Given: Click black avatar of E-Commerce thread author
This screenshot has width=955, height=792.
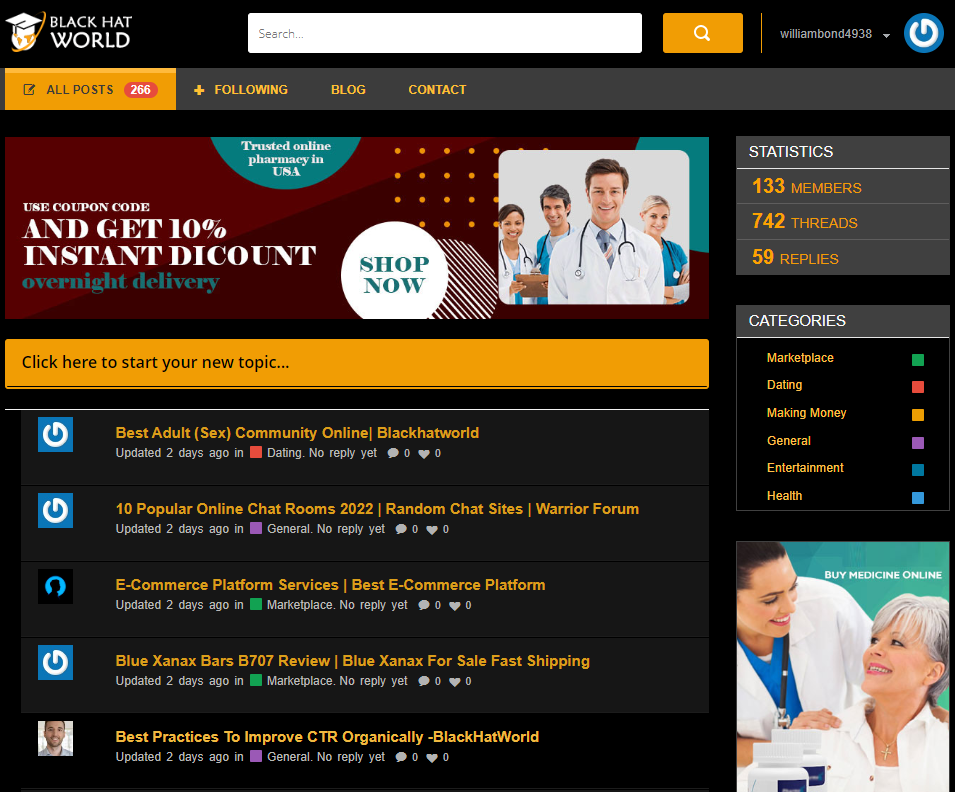Looking at the screenshot, I should (x=55, y=587).
